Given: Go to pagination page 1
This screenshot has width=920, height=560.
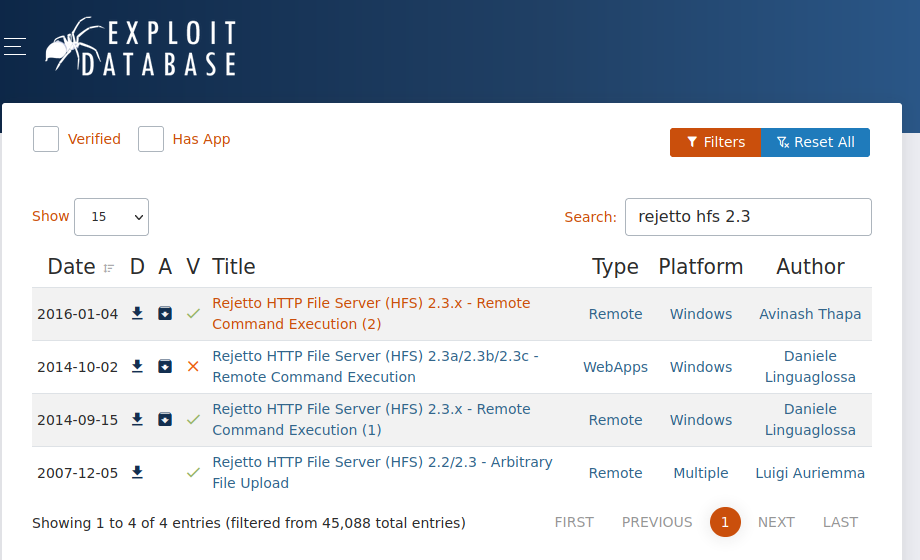Looking at the screenshot, I should click(x=725, y=522).
